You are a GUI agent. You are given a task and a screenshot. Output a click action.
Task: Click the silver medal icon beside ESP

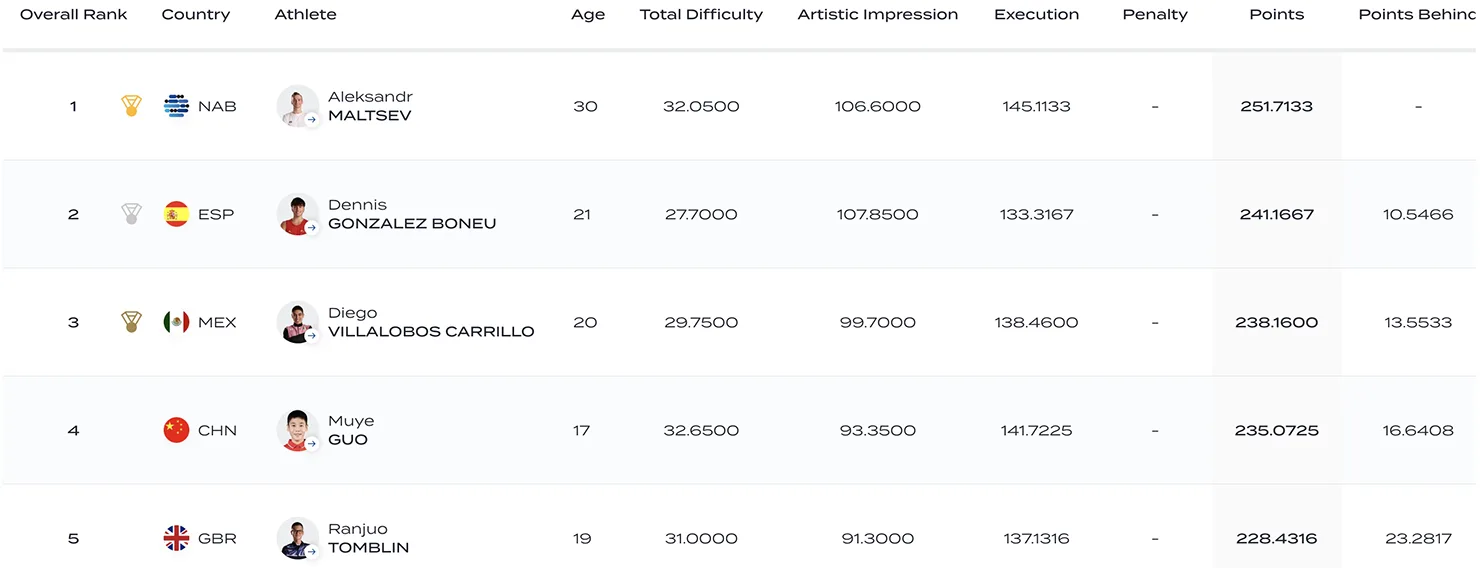[131, 214]
